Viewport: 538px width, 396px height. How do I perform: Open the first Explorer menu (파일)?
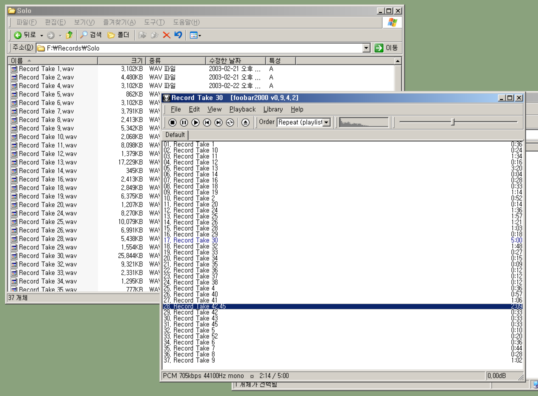(x=27, y=22)
